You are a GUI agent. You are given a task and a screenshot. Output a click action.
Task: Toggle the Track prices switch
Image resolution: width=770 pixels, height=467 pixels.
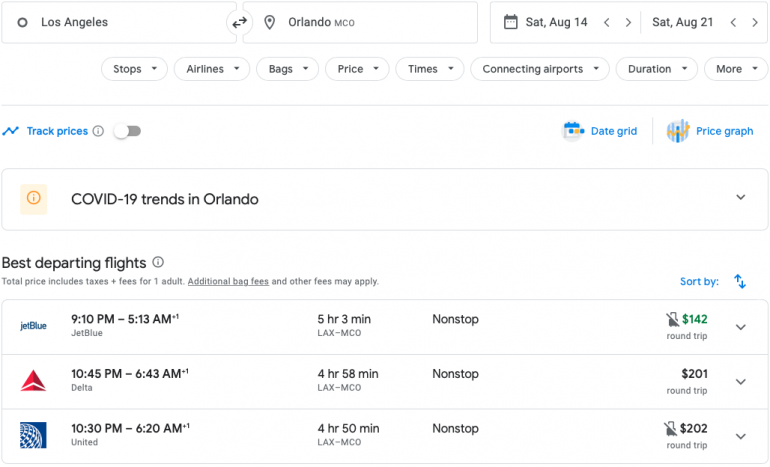coord(127,131)
